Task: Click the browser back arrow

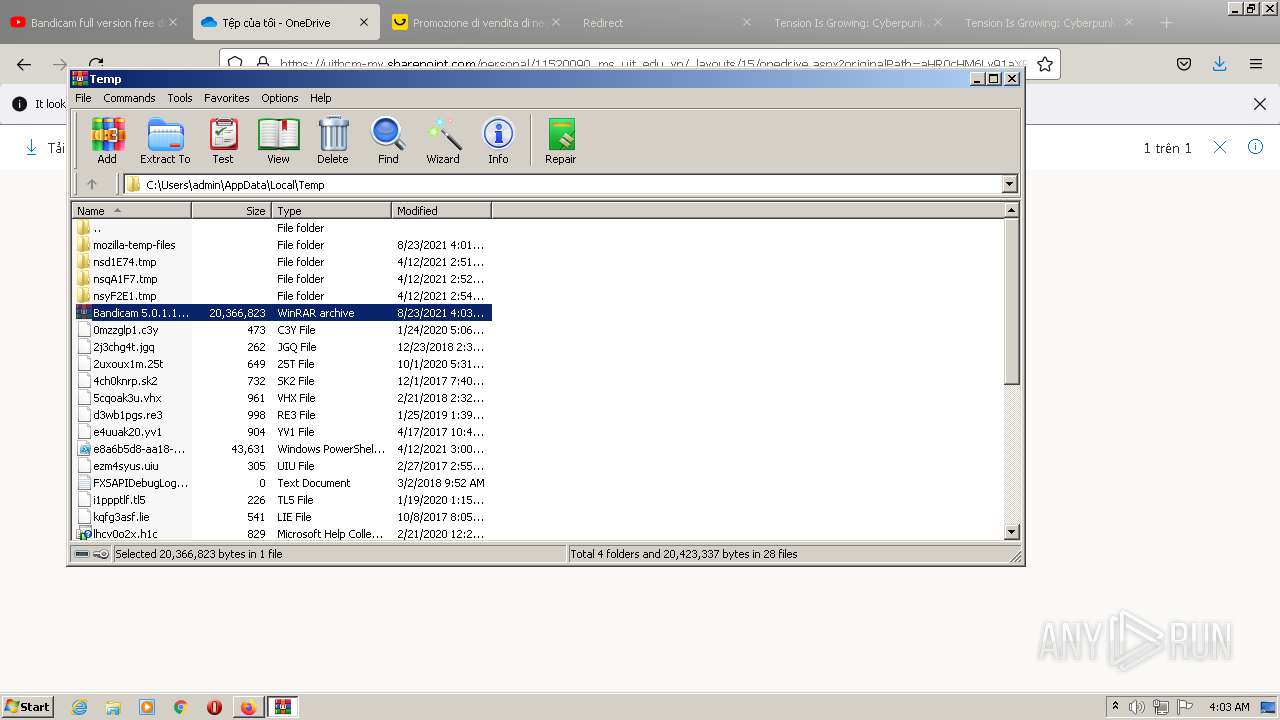Action: [24, 64]
